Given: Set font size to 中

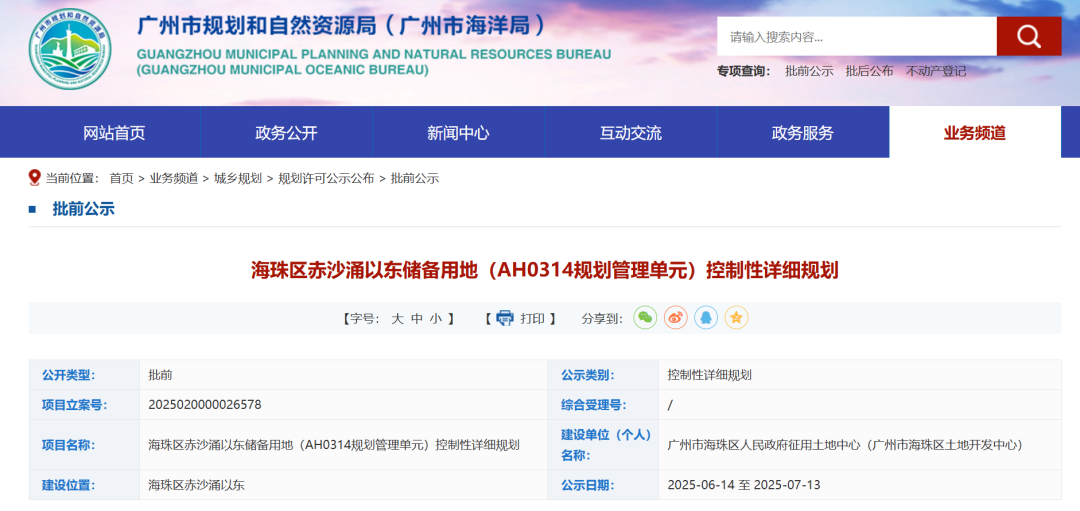Looking at the screenshot, I should coord(417,318).
